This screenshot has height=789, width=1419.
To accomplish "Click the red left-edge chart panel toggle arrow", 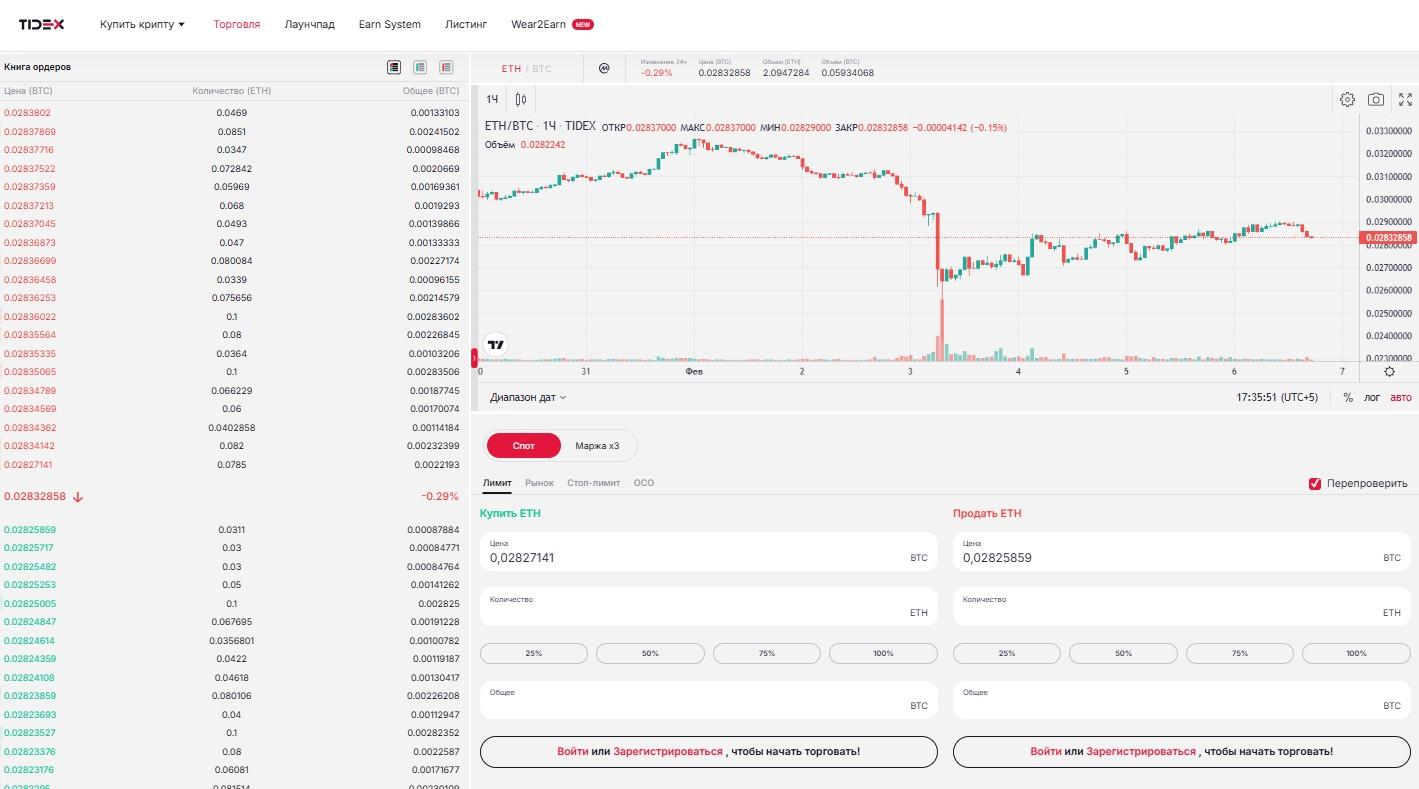I will point(474,357).
